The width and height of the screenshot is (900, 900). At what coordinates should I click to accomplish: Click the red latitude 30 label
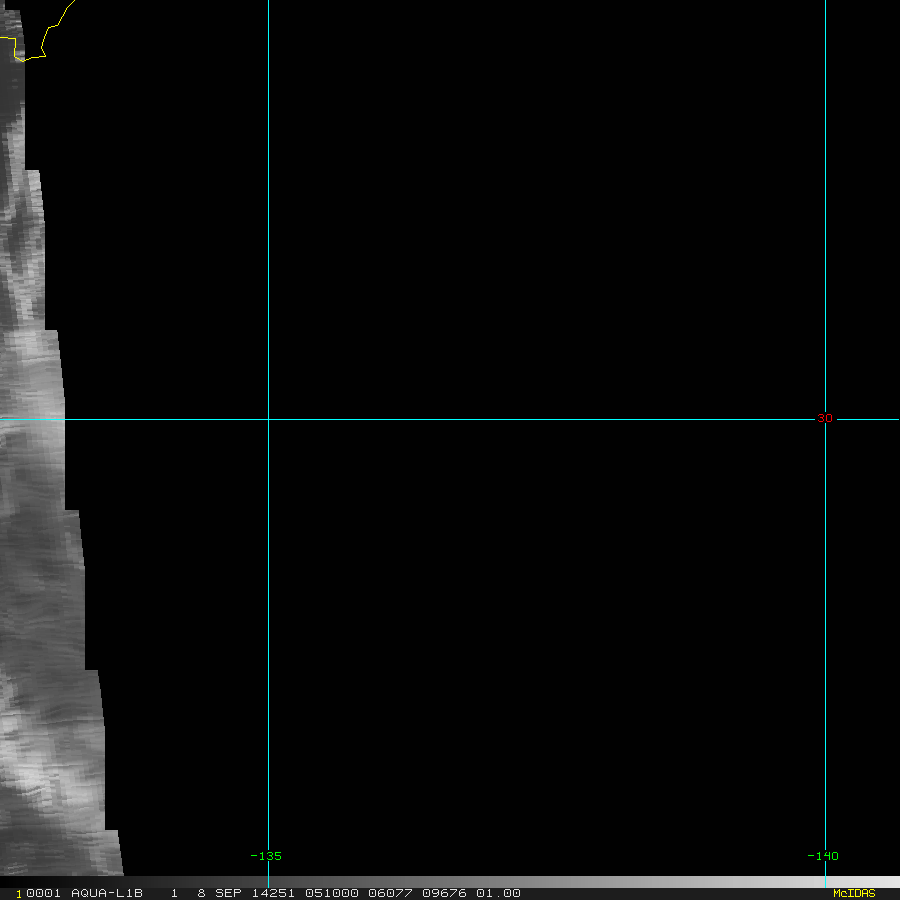(825, 418)
